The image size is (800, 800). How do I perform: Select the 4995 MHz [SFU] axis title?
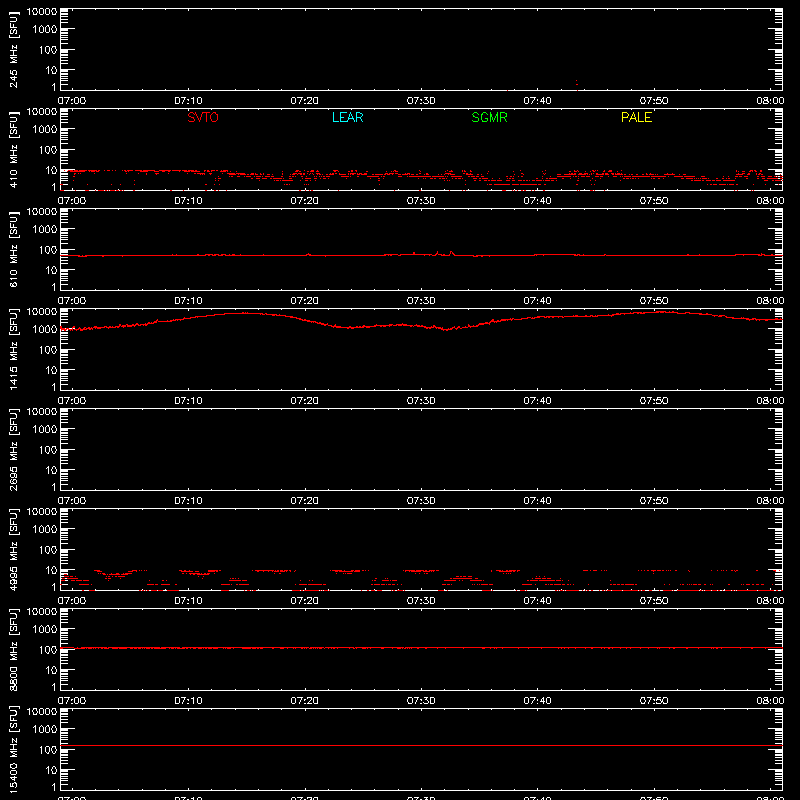point(14,549)
